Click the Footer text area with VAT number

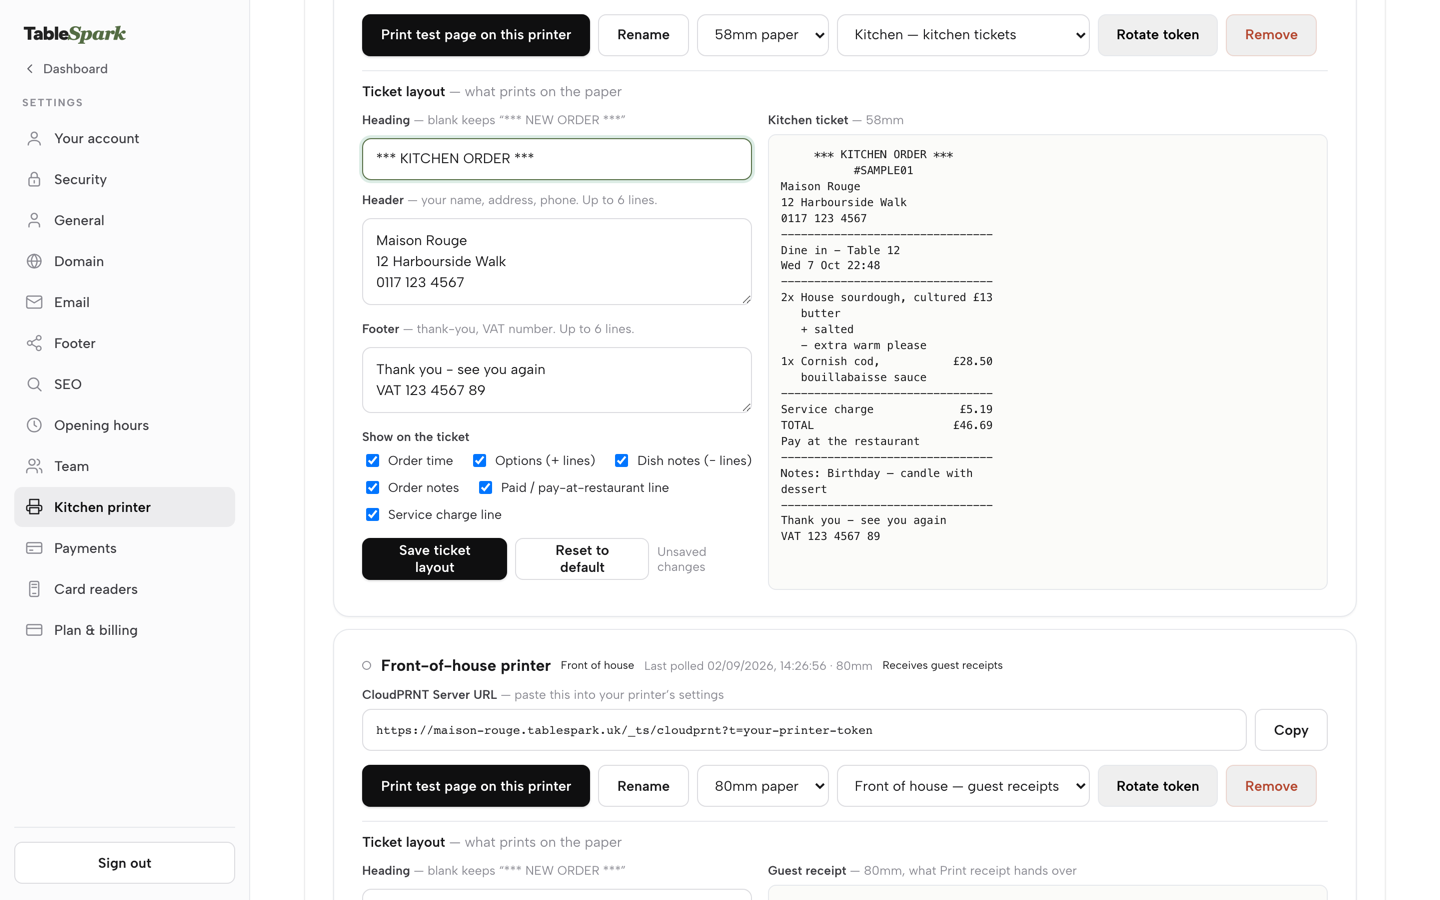pyautogui.click(x=557, y=380)
